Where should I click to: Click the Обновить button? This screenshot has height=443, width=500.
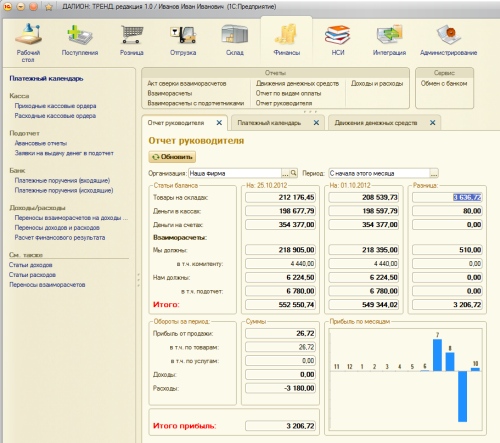tap(172, 157)
